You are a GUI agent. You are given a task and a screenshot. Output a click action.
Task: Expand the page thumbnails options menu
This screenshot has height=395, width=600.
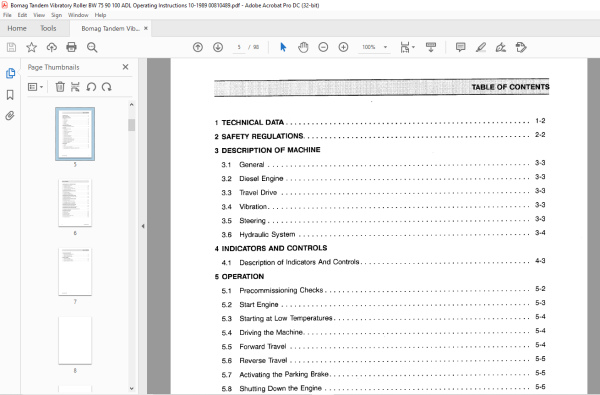tap(35, 87)
